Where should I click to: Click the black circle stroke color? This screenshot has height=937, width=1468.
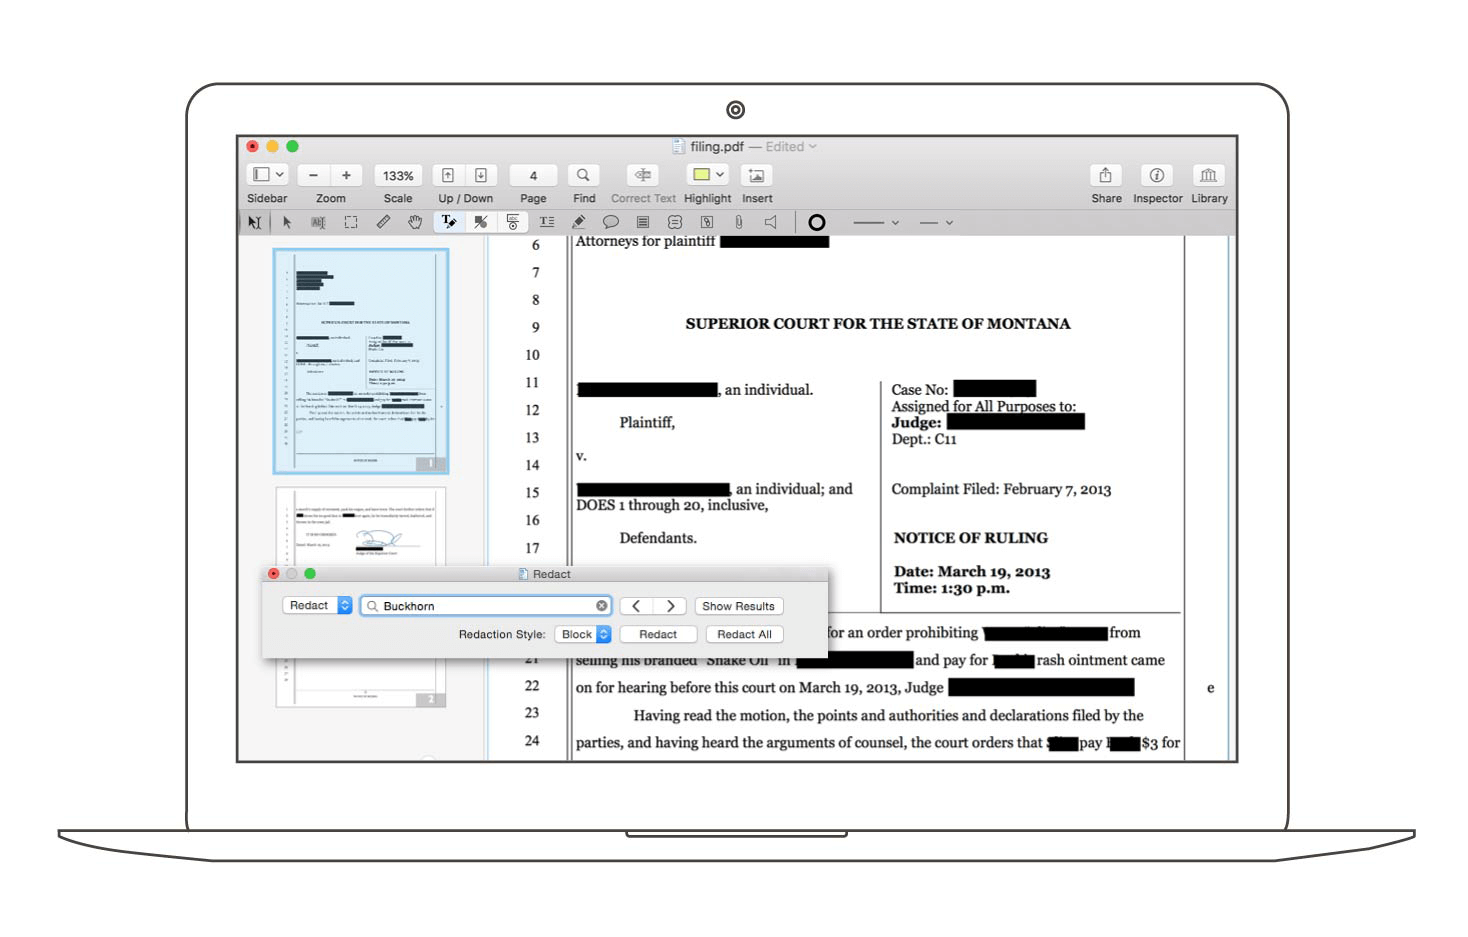click(817, 222)
